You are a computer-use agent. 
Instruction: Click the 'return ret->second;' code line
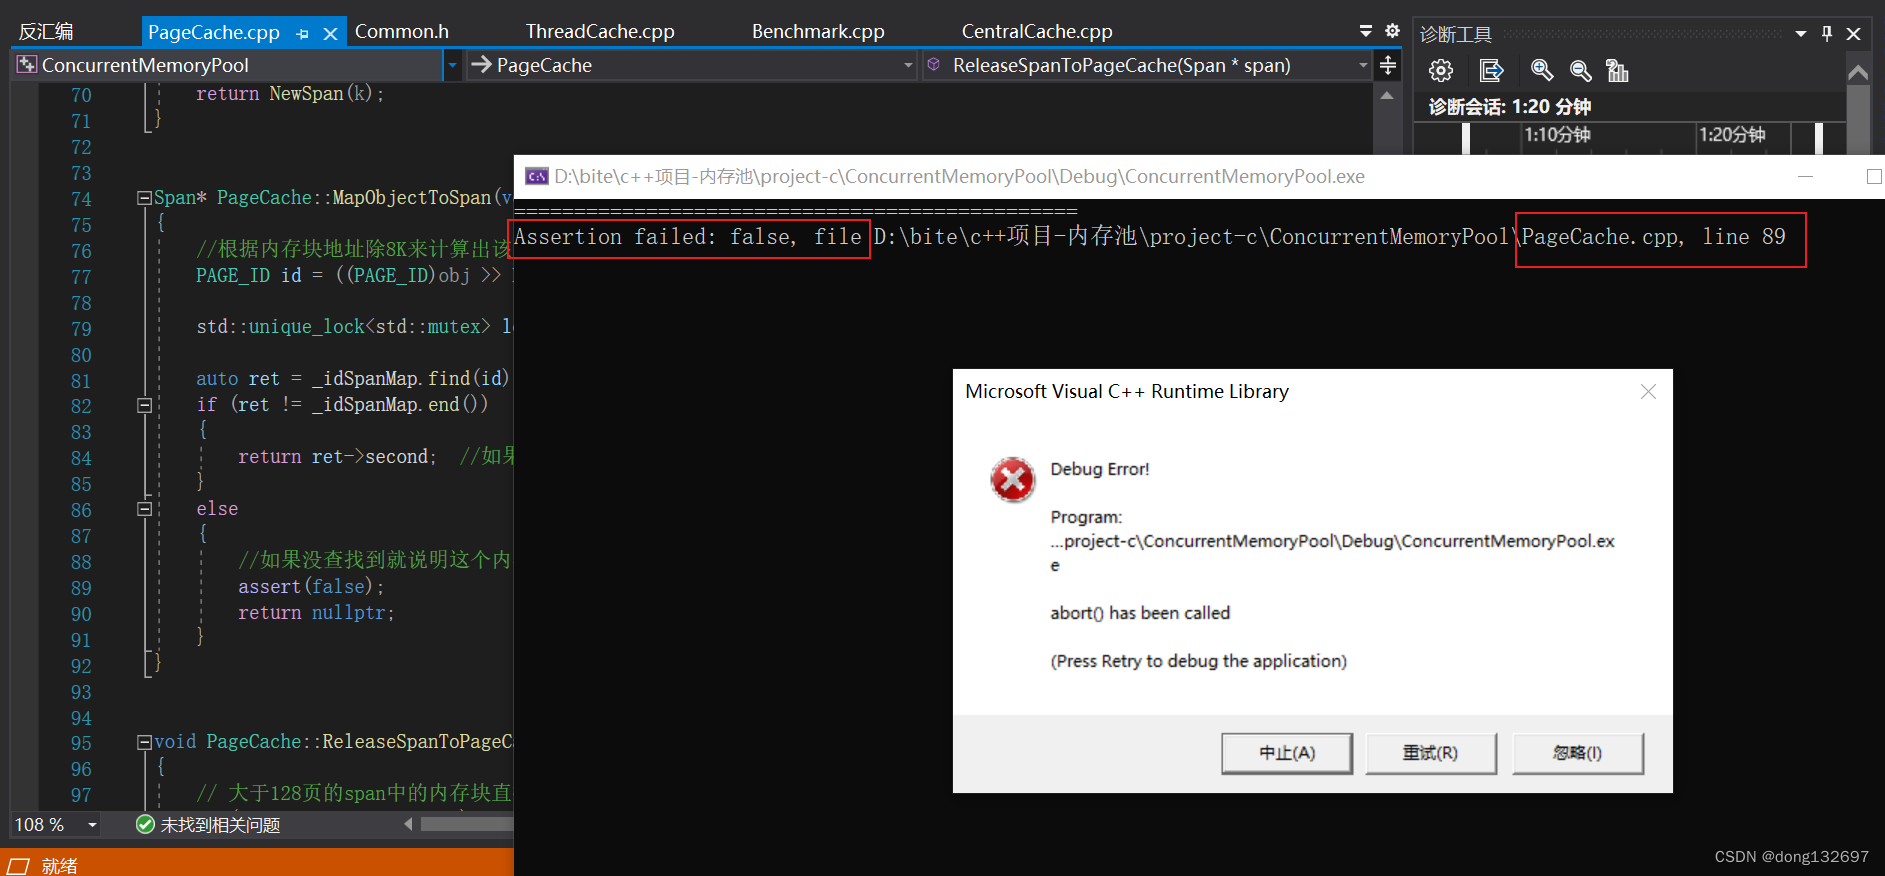(x=337, y=457)
